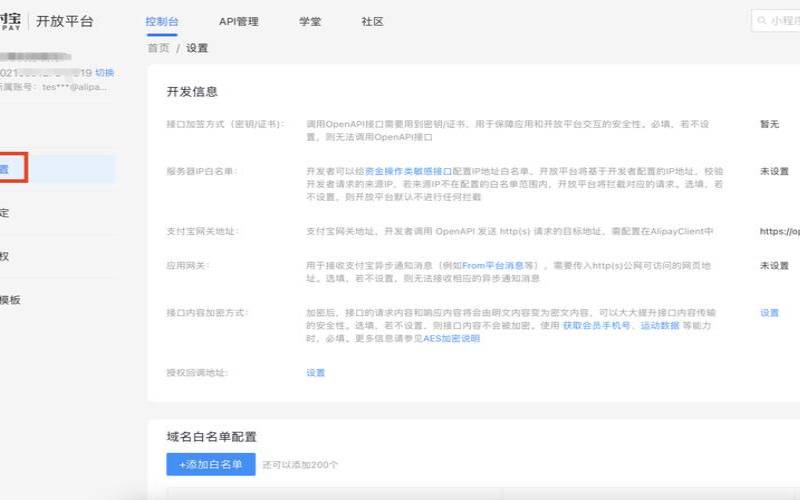This screenshot has height=500, width=800.
Task: Go to the 社区 tab
Action: [372, 21]
